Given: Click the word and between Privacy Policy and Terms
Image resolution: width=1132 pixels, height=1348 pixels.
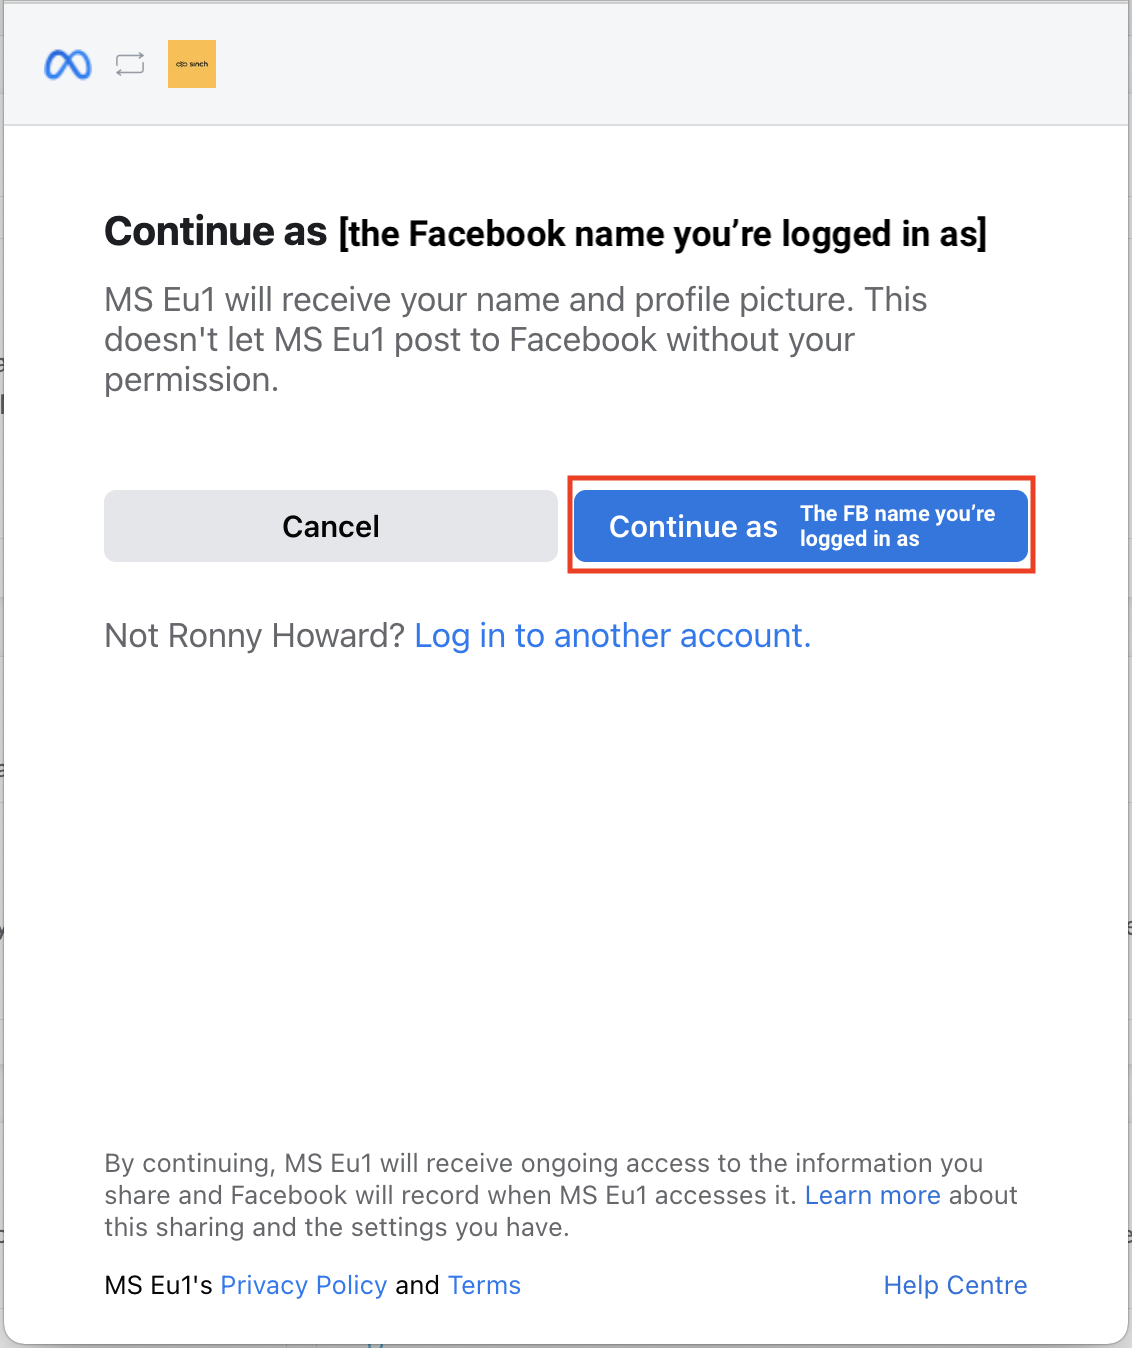Looking at the screenshot, I should pos(417,1285).
